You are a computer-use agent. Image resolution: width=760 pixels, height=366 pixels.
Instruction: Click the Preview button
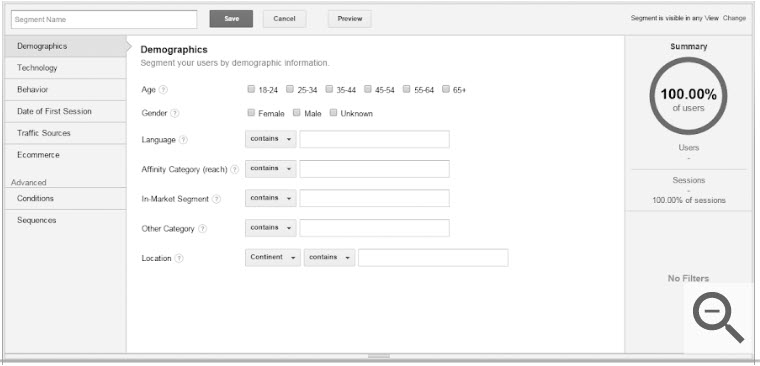350,19
